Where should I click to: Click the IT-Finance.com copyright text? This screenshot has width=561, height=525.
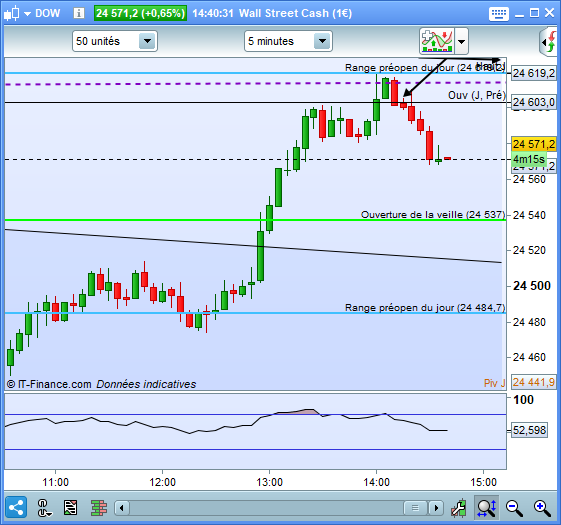pos(49,384)
